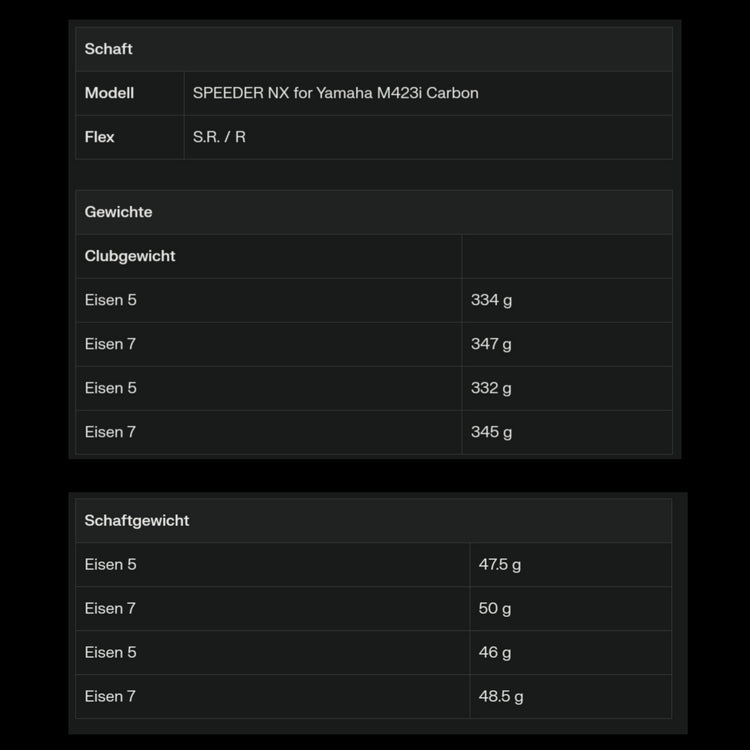
Task: Select the Modell row label
Action: 110,93
